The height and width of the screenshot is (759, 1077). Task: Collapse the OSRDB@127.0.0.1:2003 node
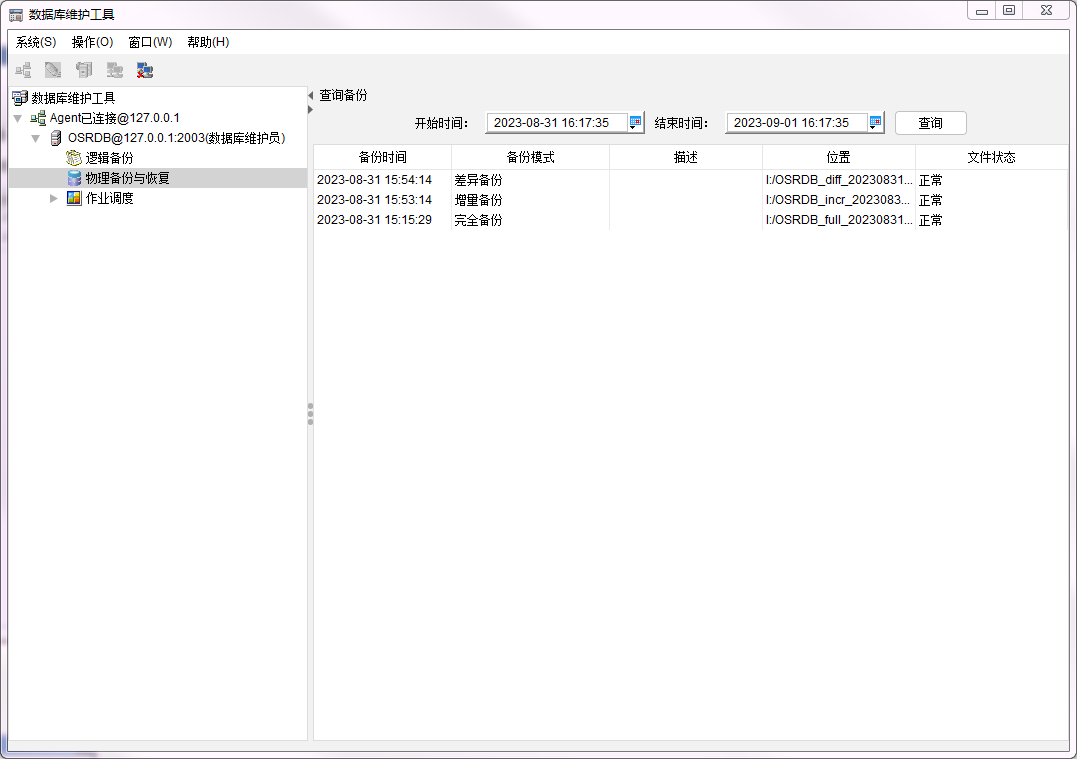(35, 138)
